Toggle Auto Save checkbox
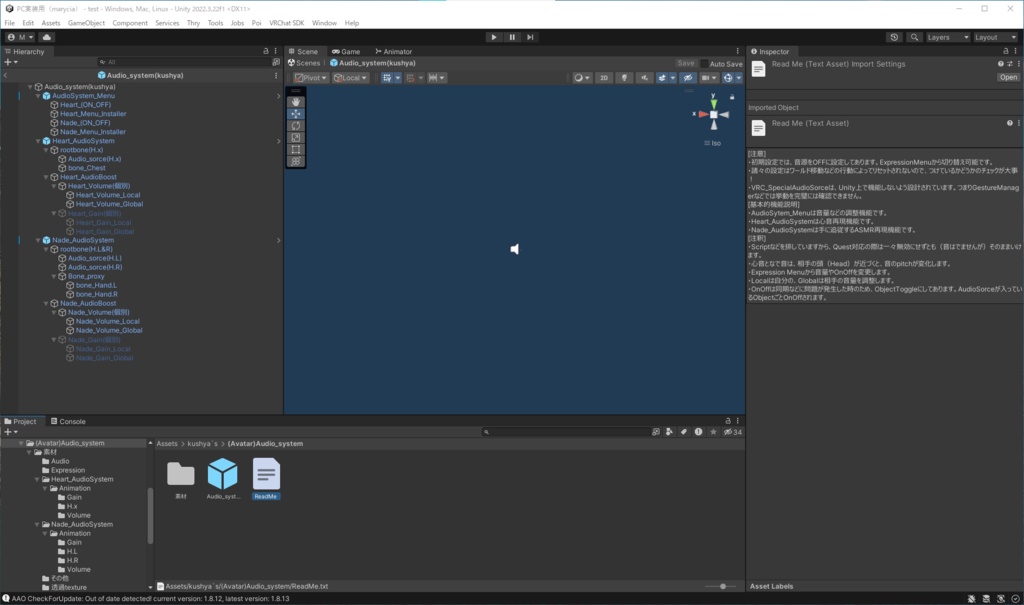The width and height of the screenshot is (1024, 605). point(704,64)
